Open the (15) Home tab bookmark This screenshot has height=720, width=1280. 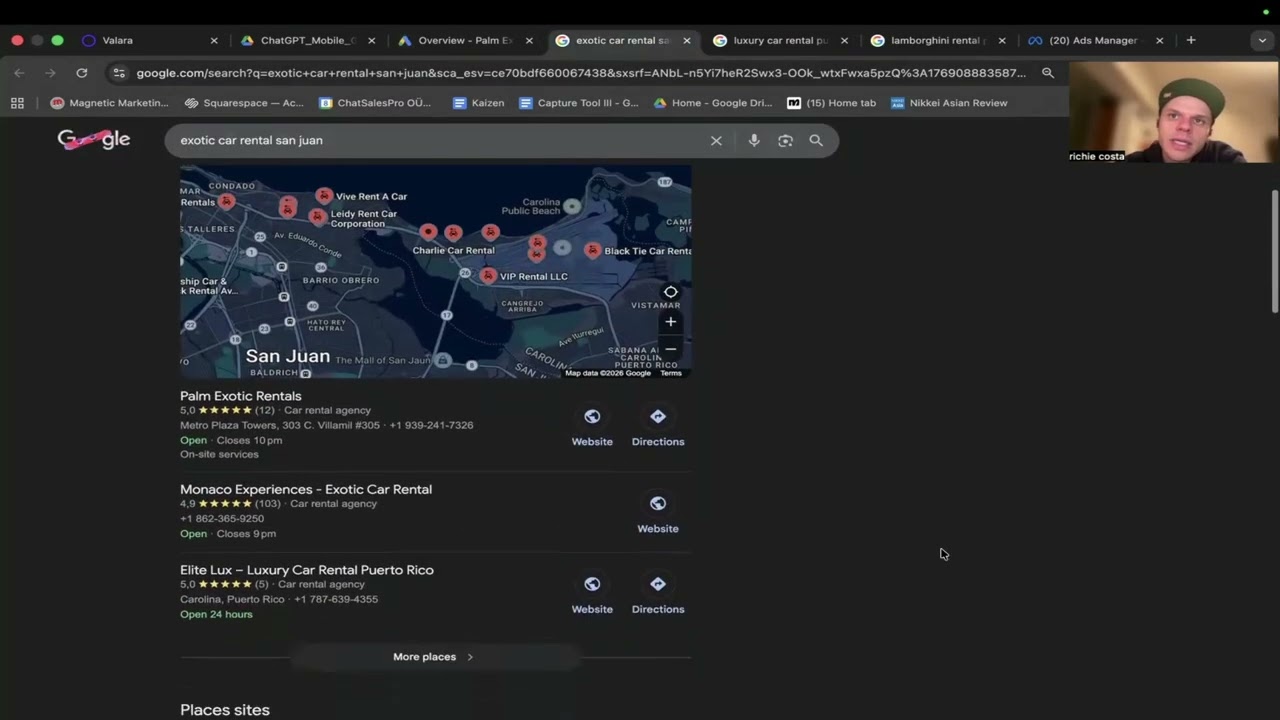coord(831,103)
